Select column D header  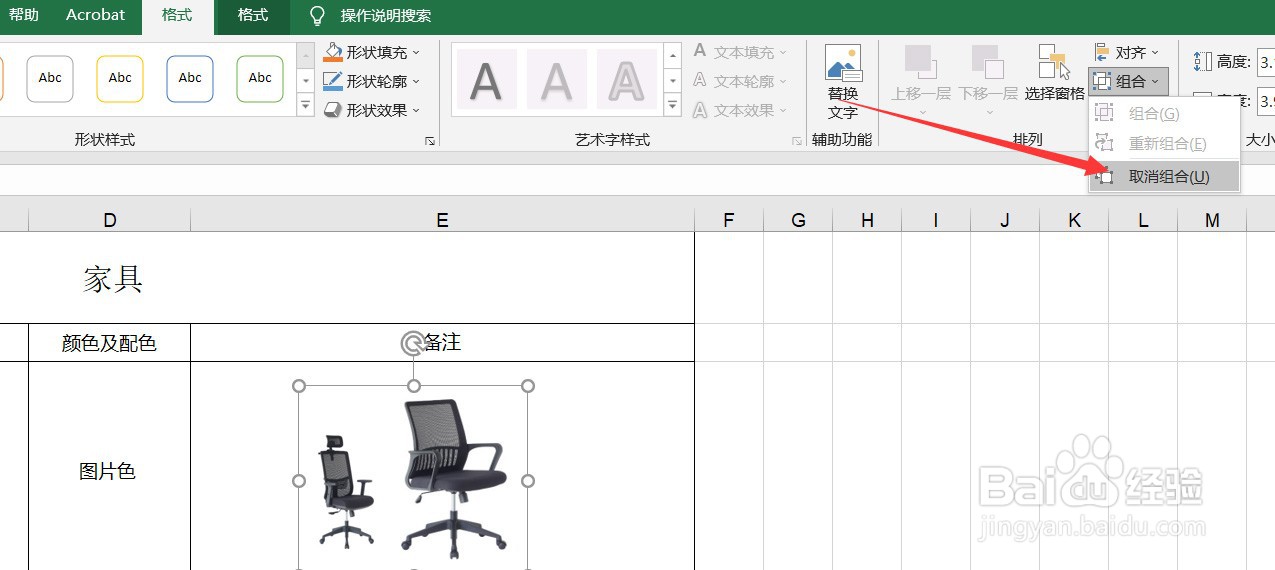(110, 220)
